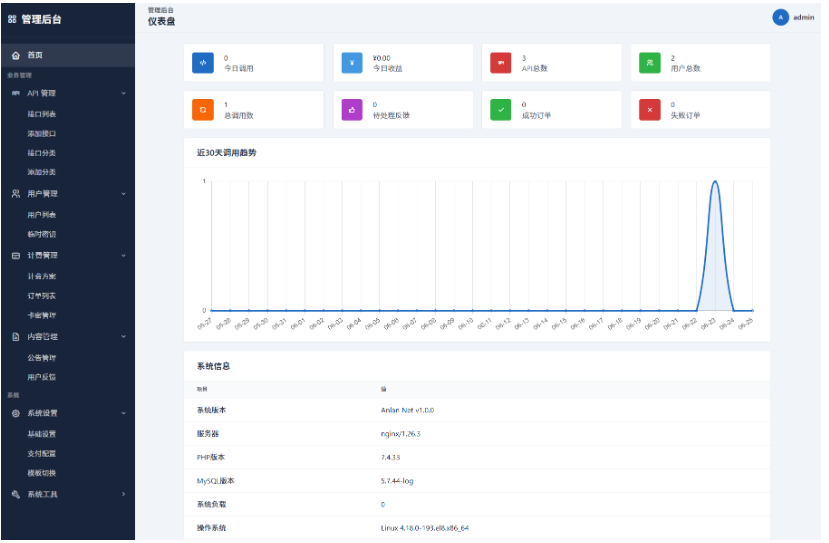
Task: Open 用户列表 in the sidebar
Action: 42,215
